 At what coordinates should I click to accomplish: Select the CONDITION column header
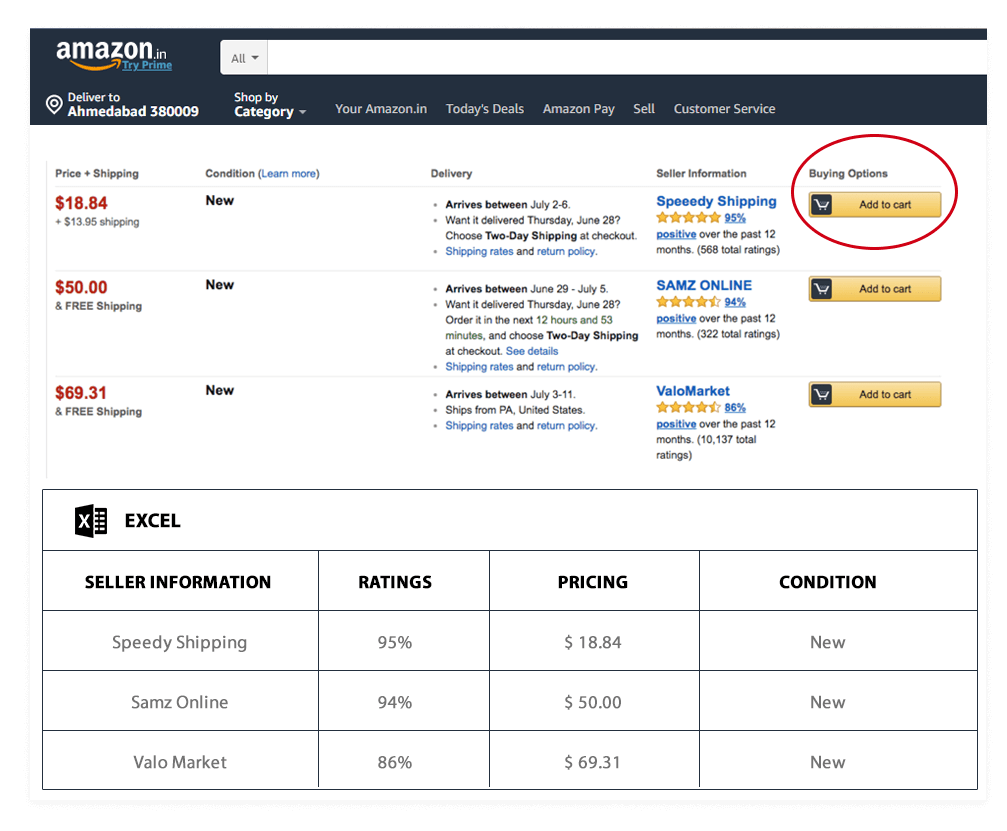pyautogui.click(x=838, y=581)
